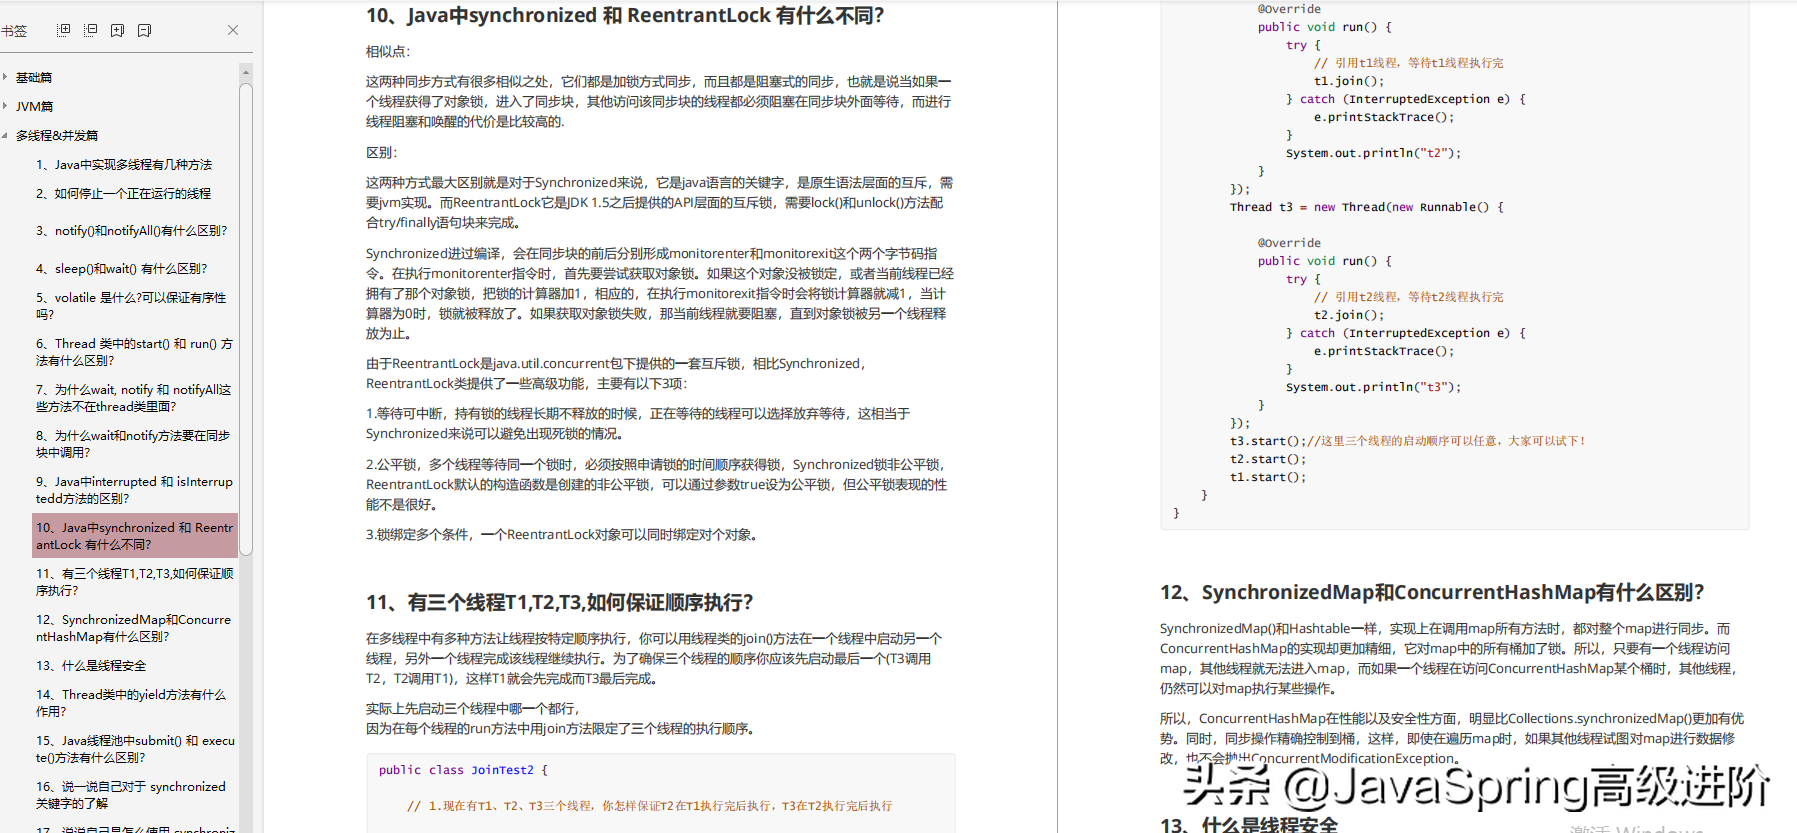
Task: Click code line t2.start(); in right page
Action: pyautogui.click(x=1267, y=459)
